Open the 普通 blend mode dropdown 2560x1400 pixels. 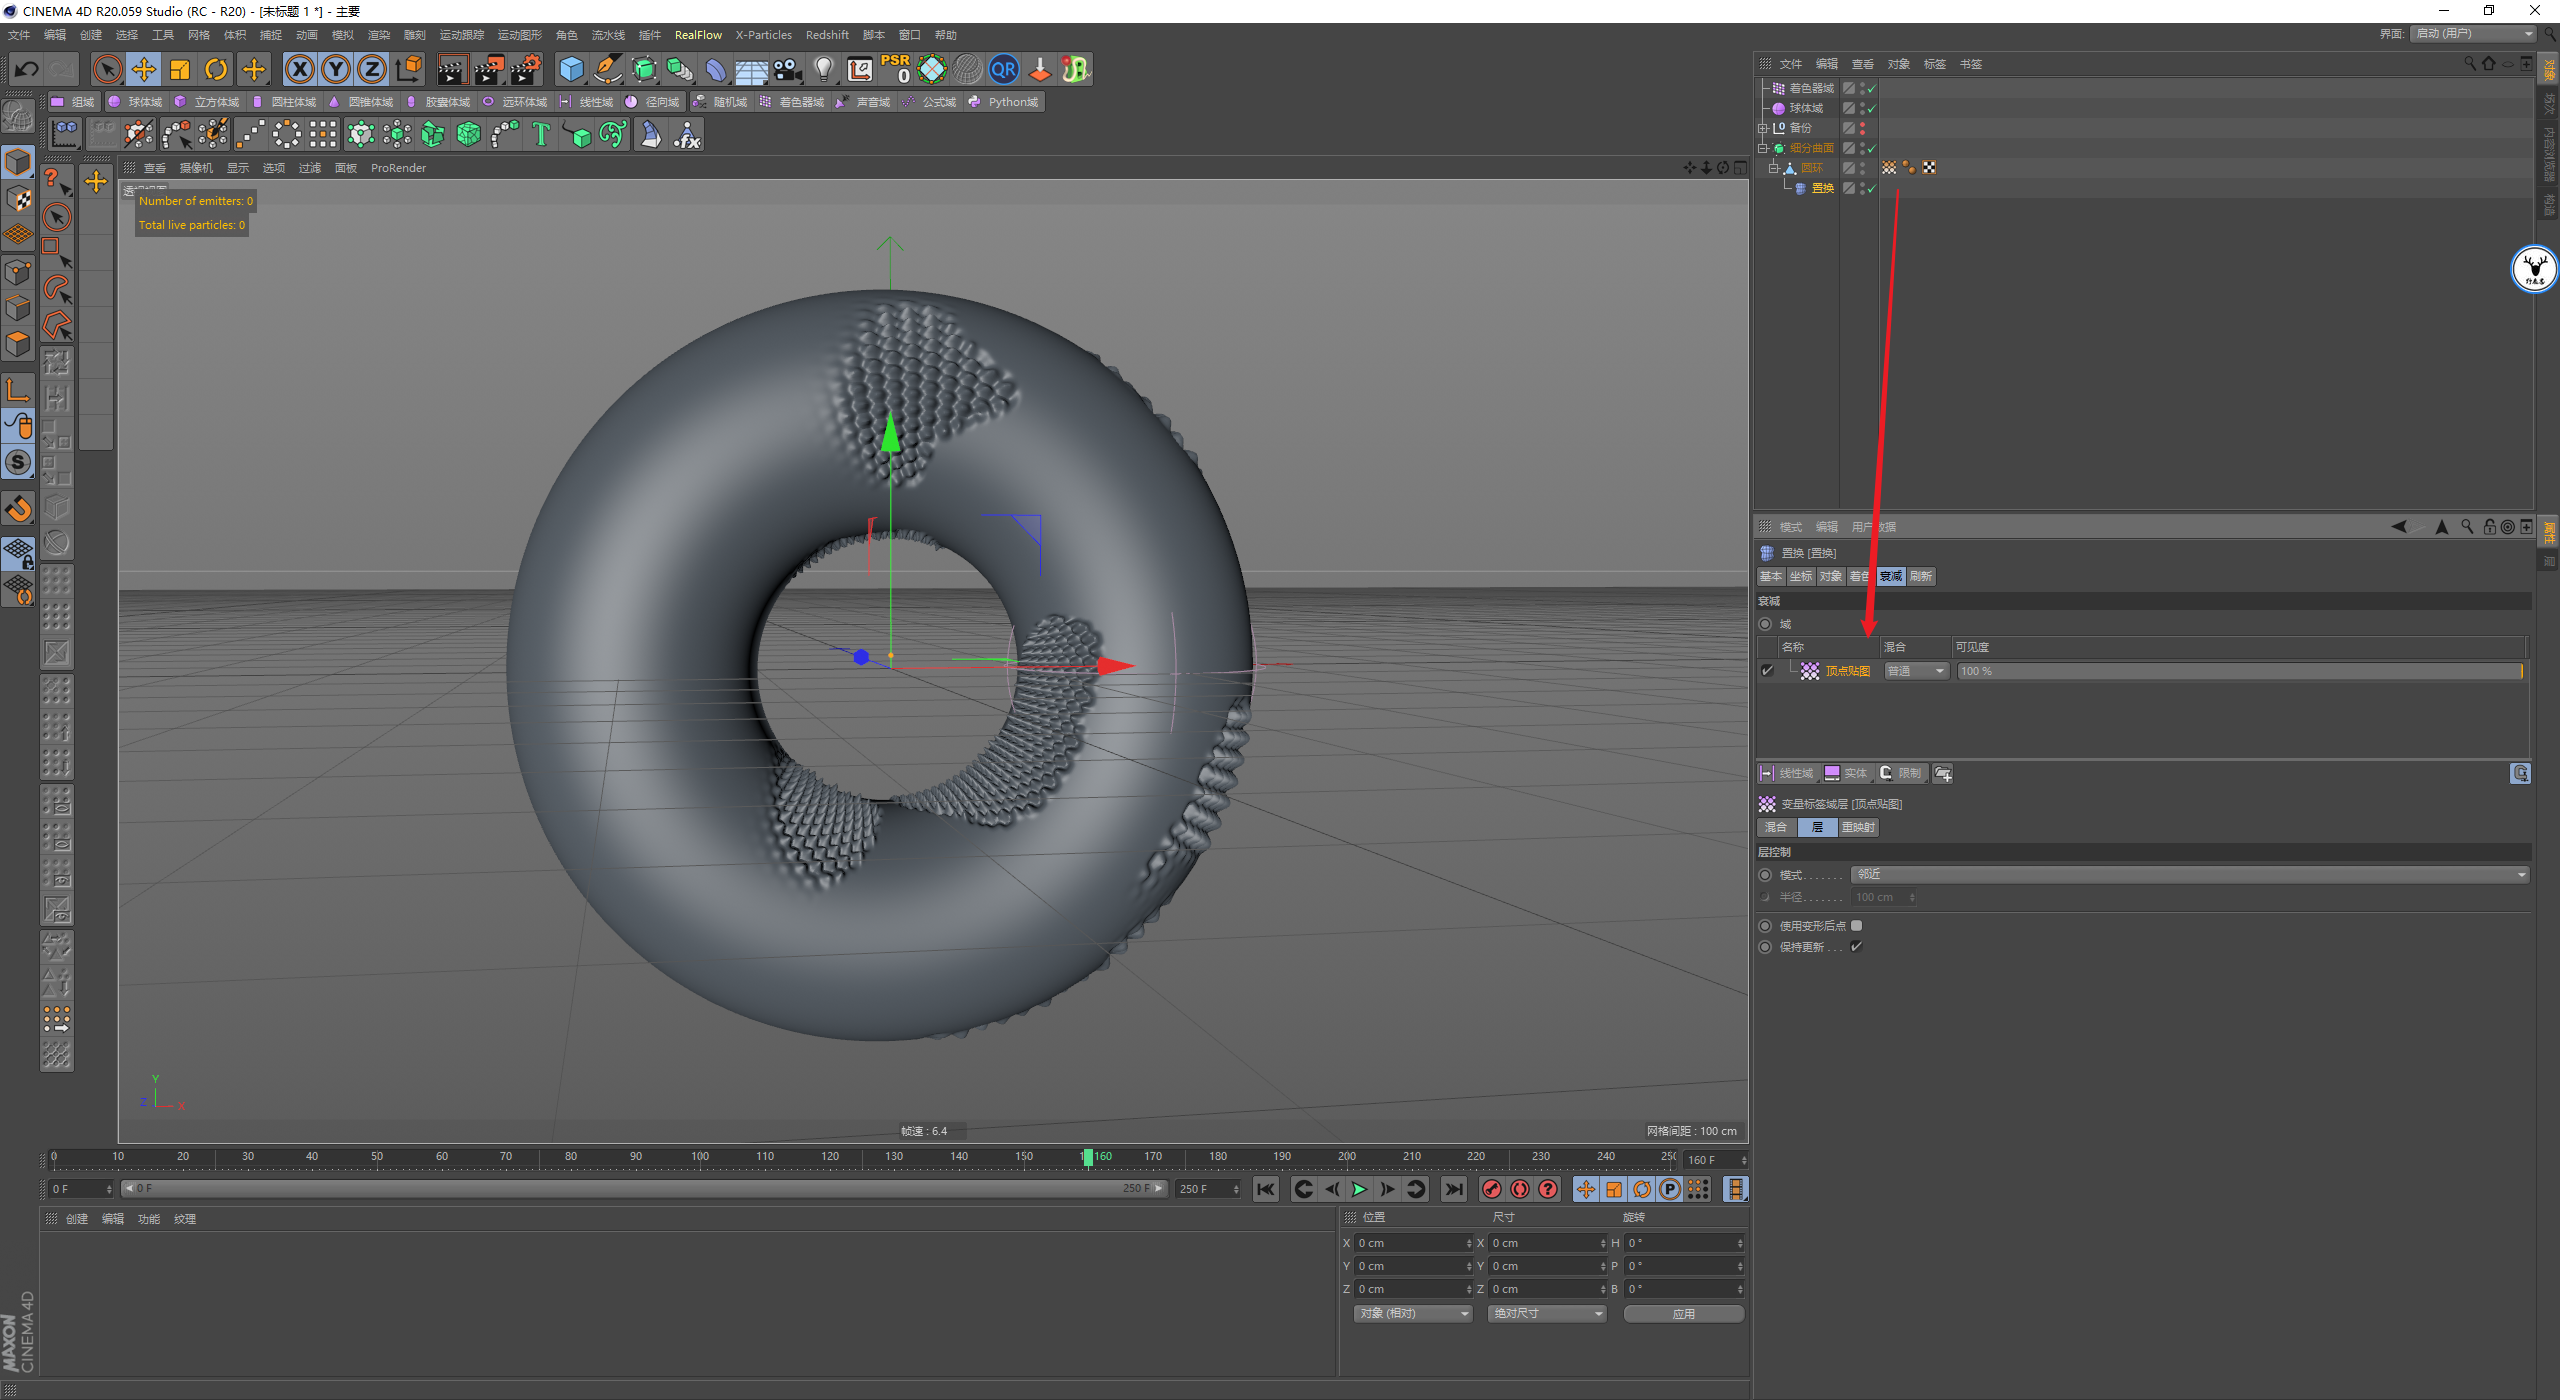click(1916, 671)
